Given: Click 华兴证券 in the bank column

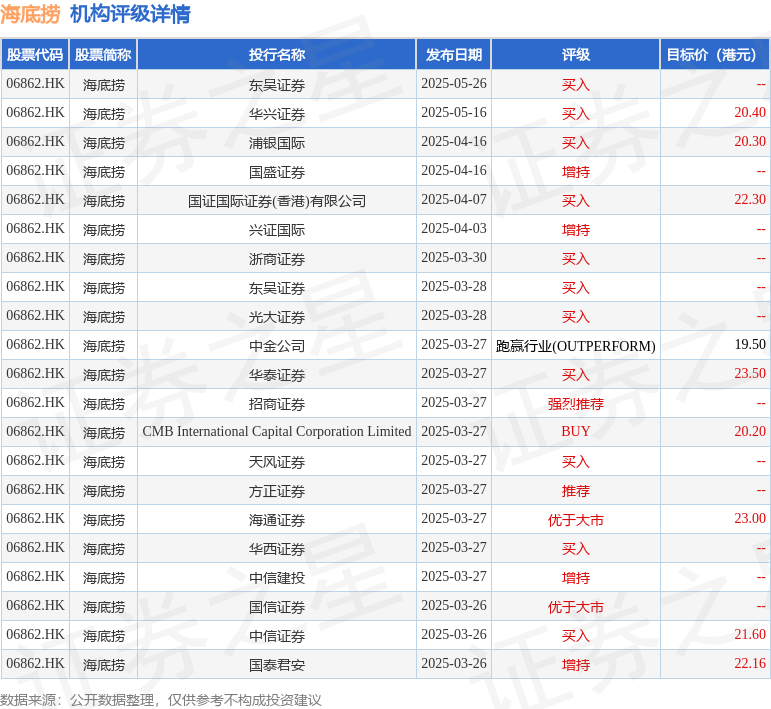Looking at the screenshot, I should tap(277, 114).
